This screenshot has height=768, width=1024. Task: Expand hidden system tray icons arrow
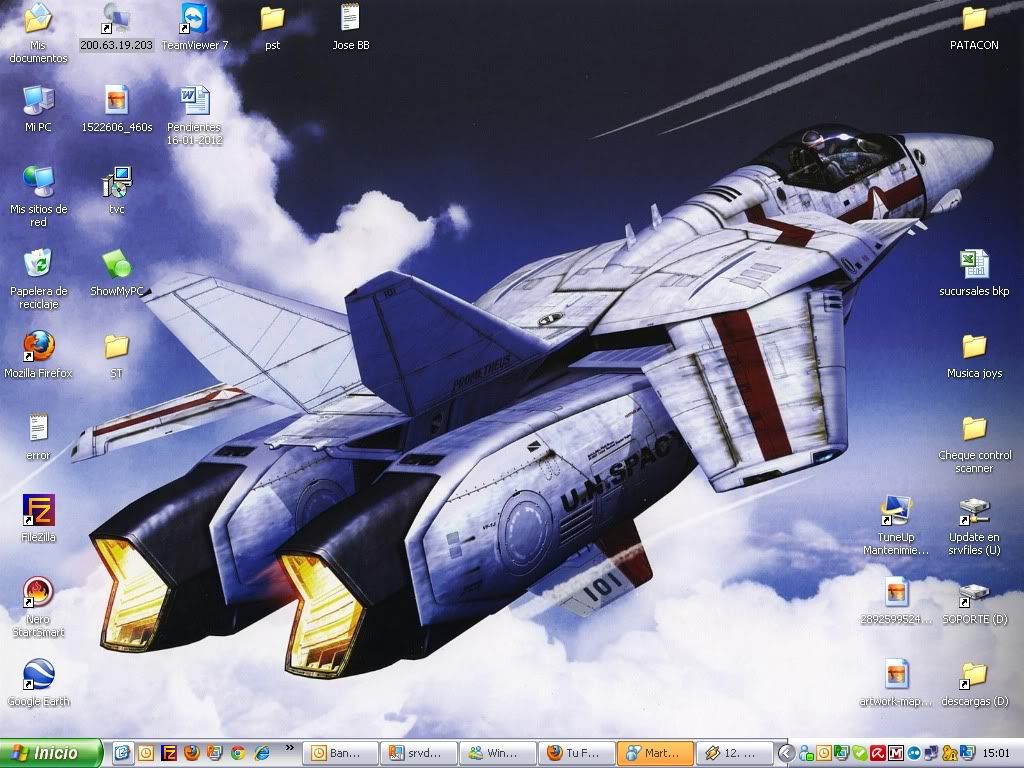point(786,753)
